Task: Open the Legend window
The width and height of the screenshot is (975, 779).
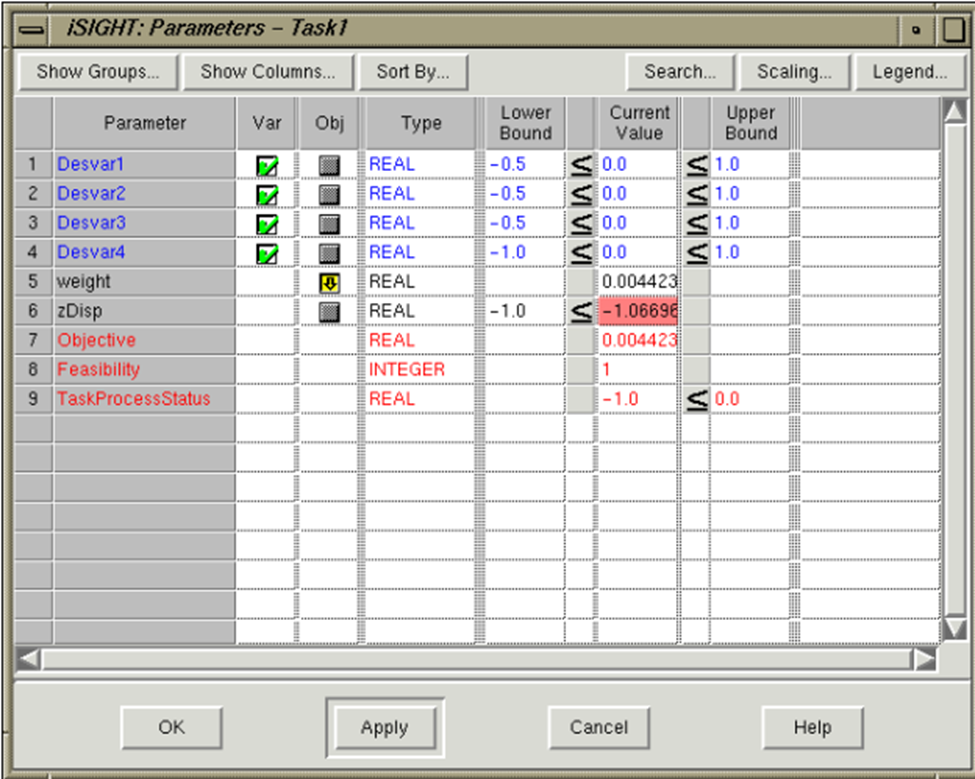Action: pyautogui.click(x=909, y=72)
